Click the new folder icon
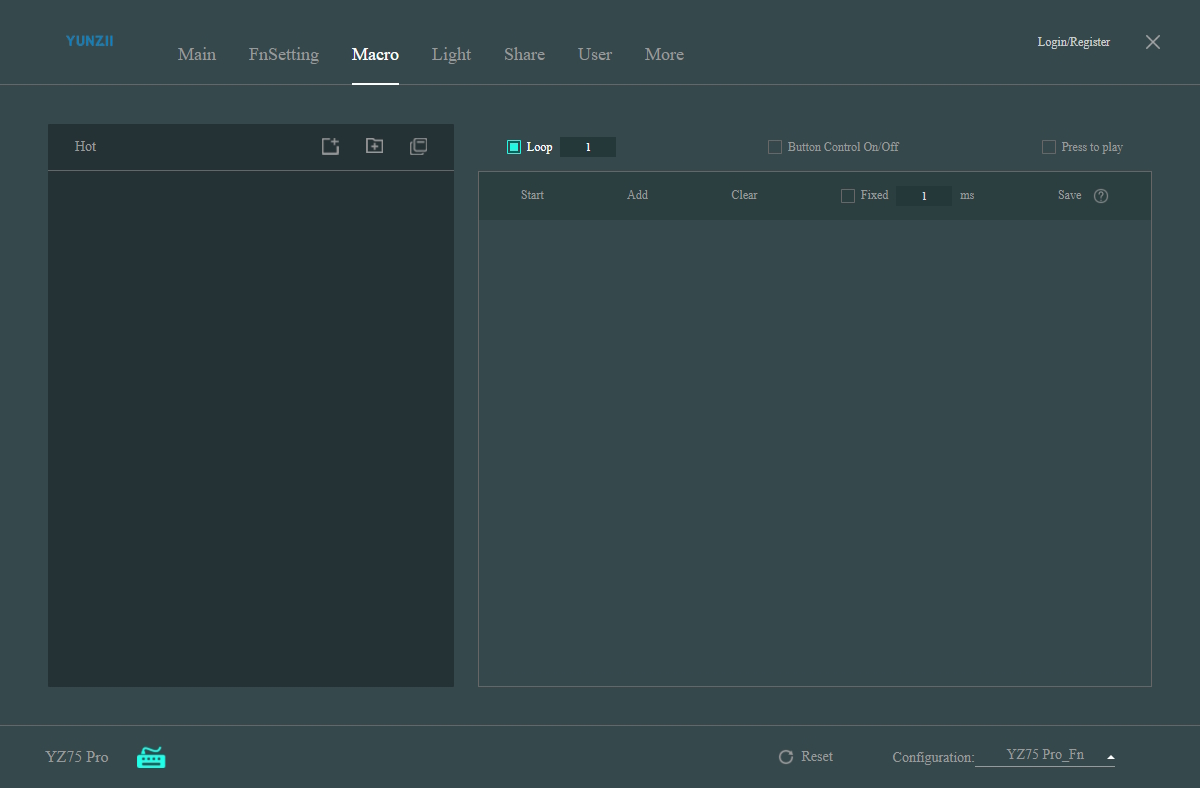Image resolution: width=1200 pixels, height=788 pixels. 374,146
